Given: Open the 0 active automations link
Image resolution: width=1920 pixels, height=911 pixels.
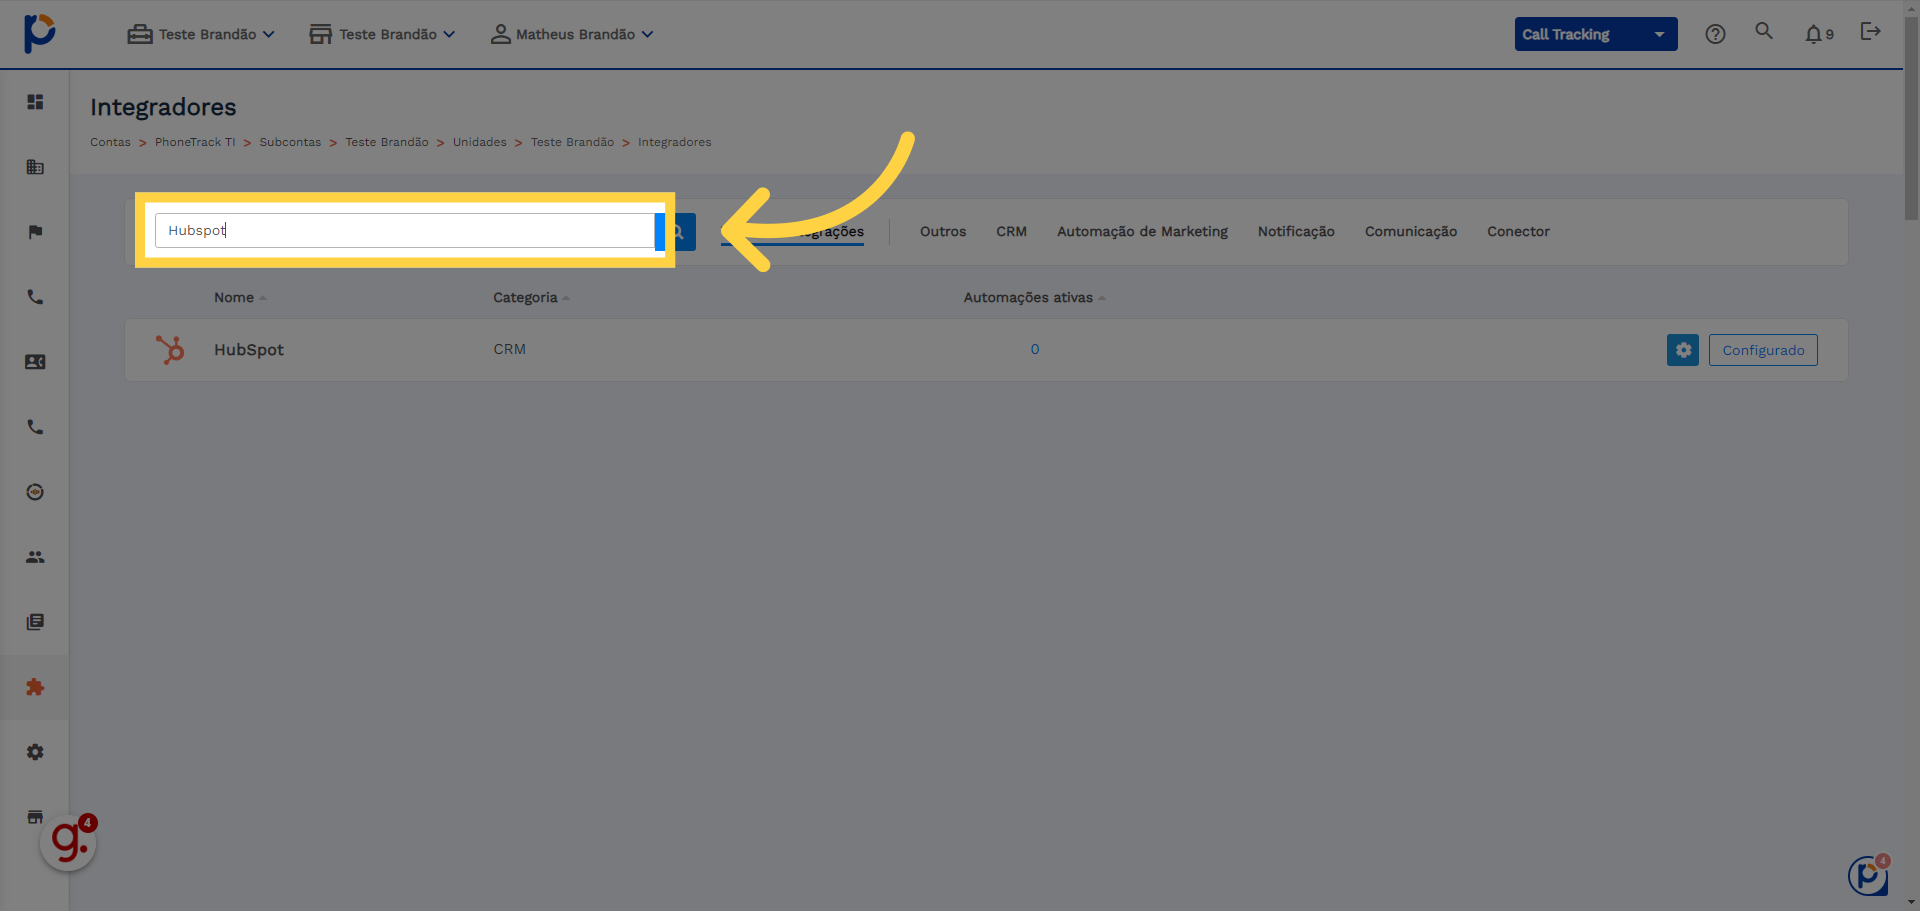Looking at the screenshot, I should coord(1035,349).
